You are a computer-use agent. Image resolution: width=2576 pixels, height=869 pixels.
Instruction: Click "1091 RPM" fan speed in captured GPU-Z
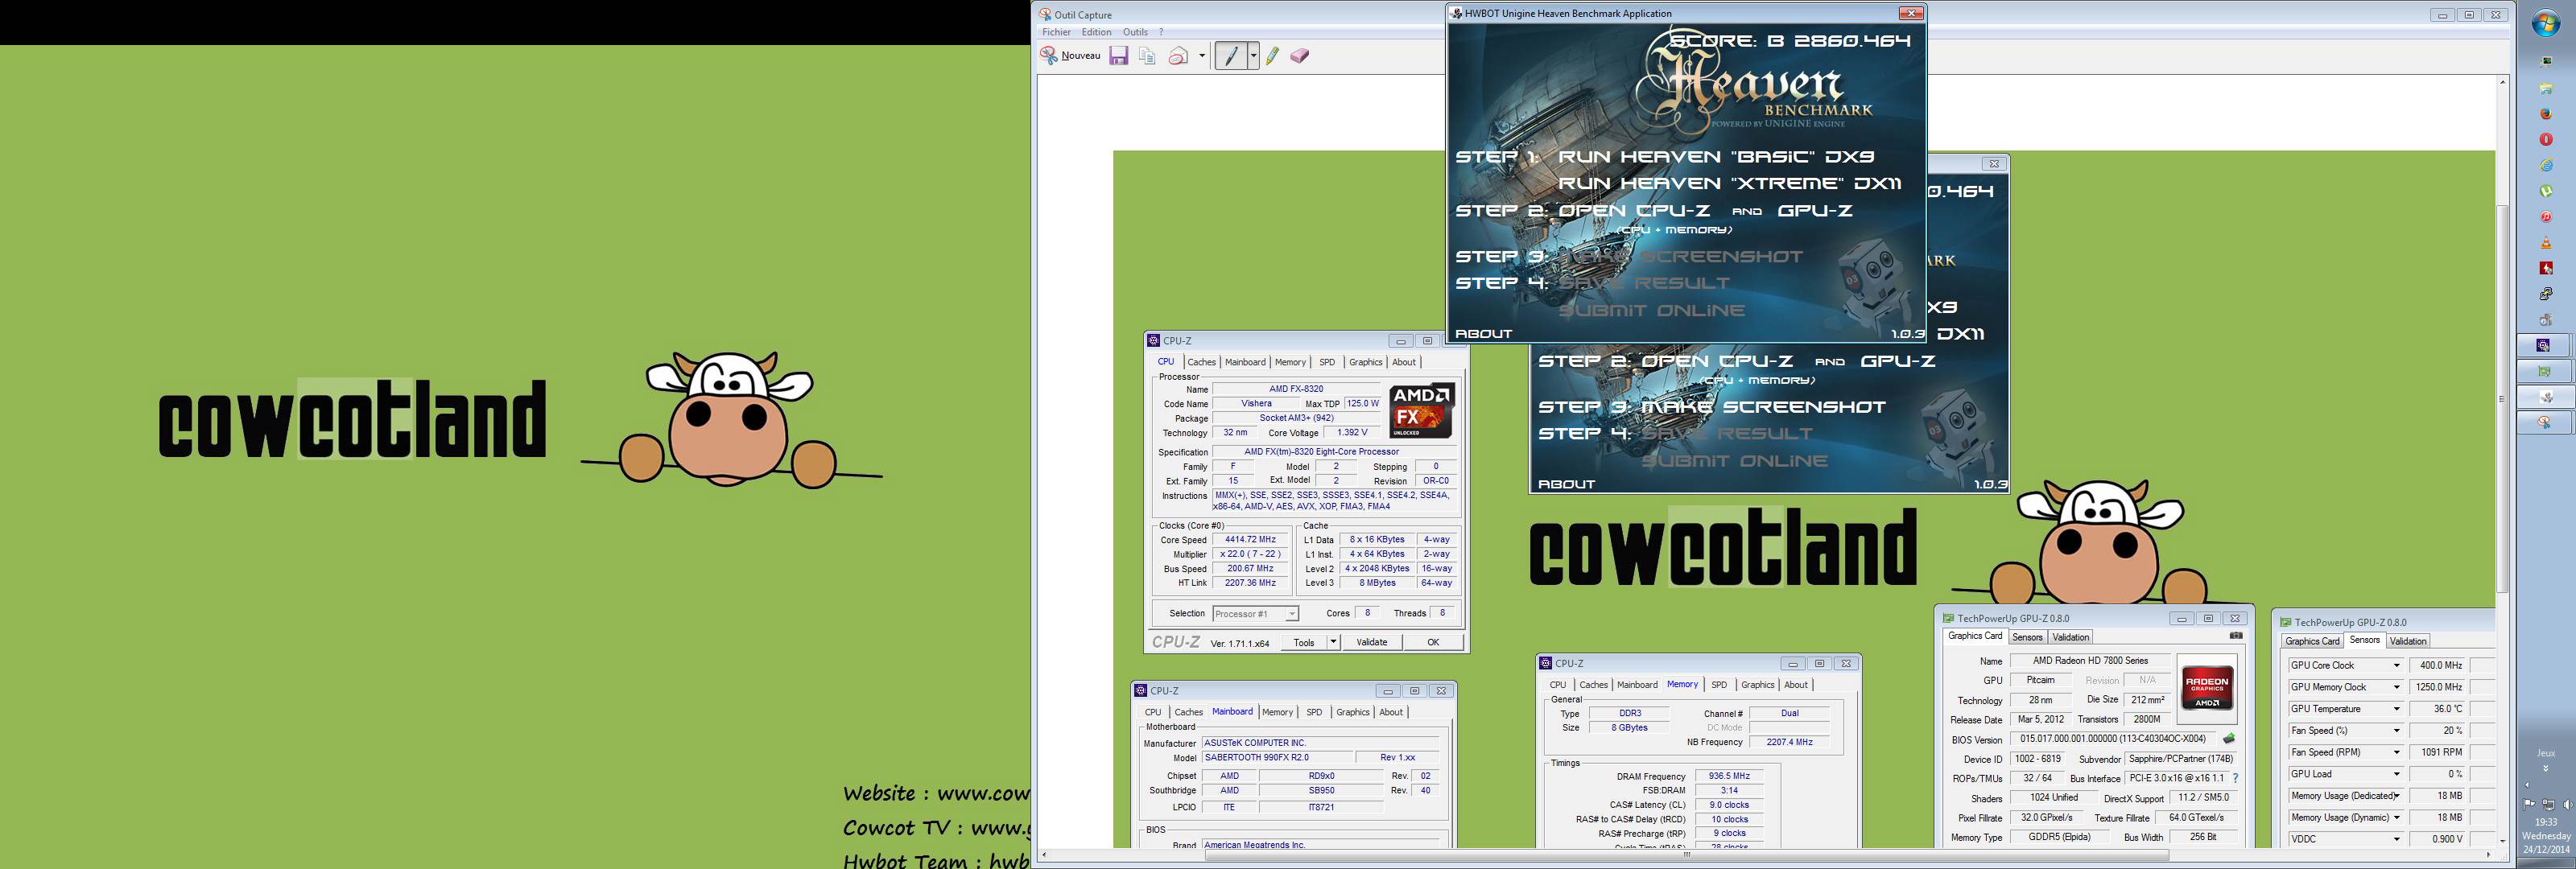(x=2439, y=753)
